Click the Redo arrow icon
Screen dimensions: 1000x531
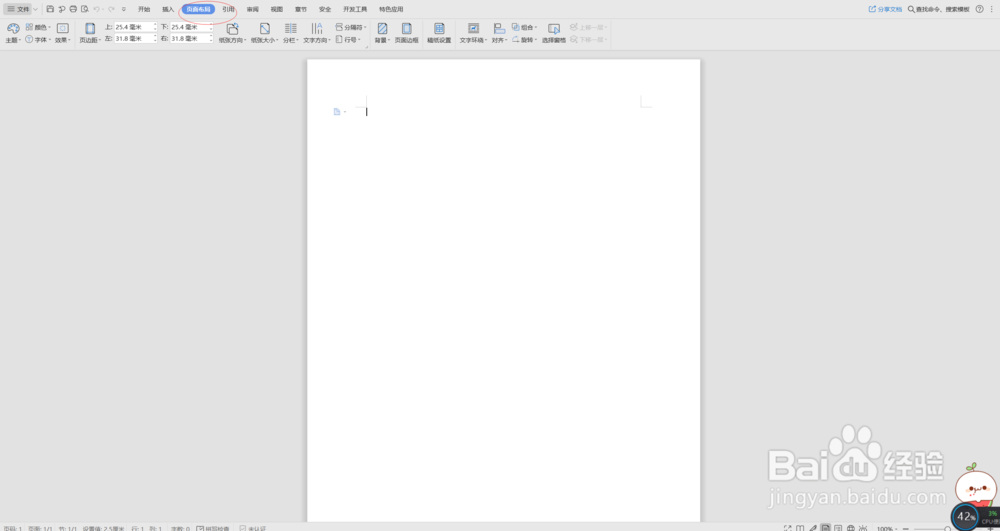(111, 10)
